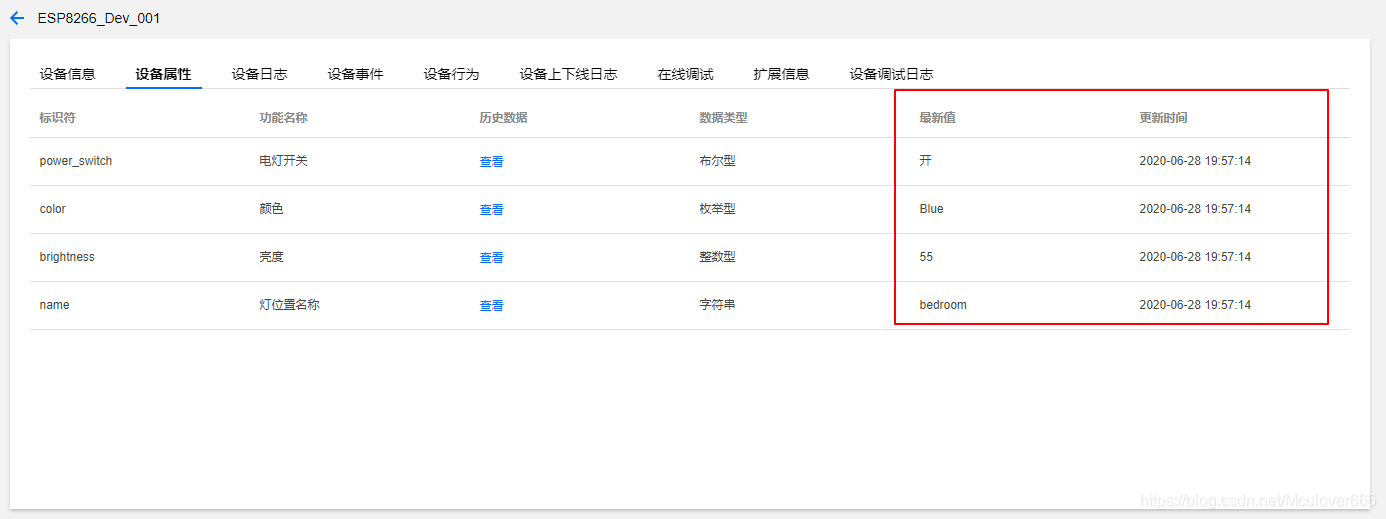The height and width of the screenshot is (519, 1386).
Task: Click the latest value Blue
Action: (931, 209)
